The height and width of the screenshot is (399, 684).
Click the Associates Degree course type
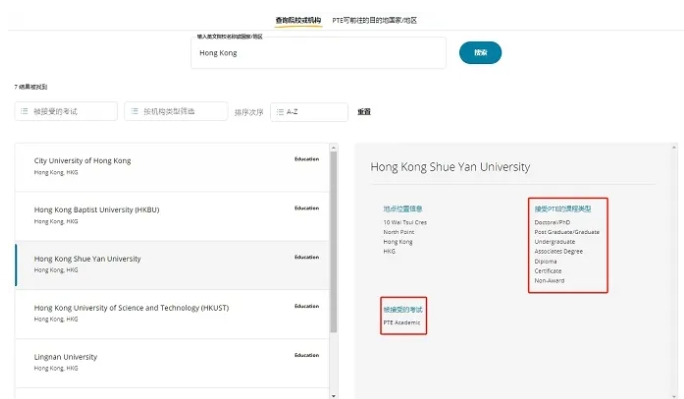click(559, 252)
